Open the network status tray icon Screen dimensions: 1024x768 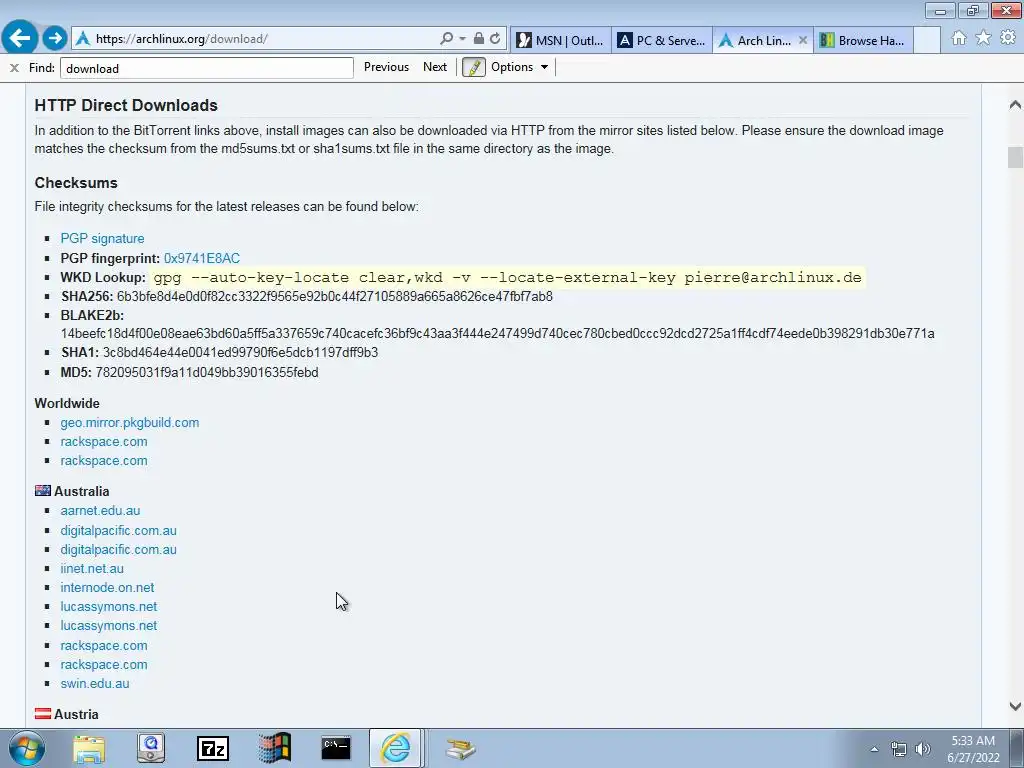(x=899, y=749)
